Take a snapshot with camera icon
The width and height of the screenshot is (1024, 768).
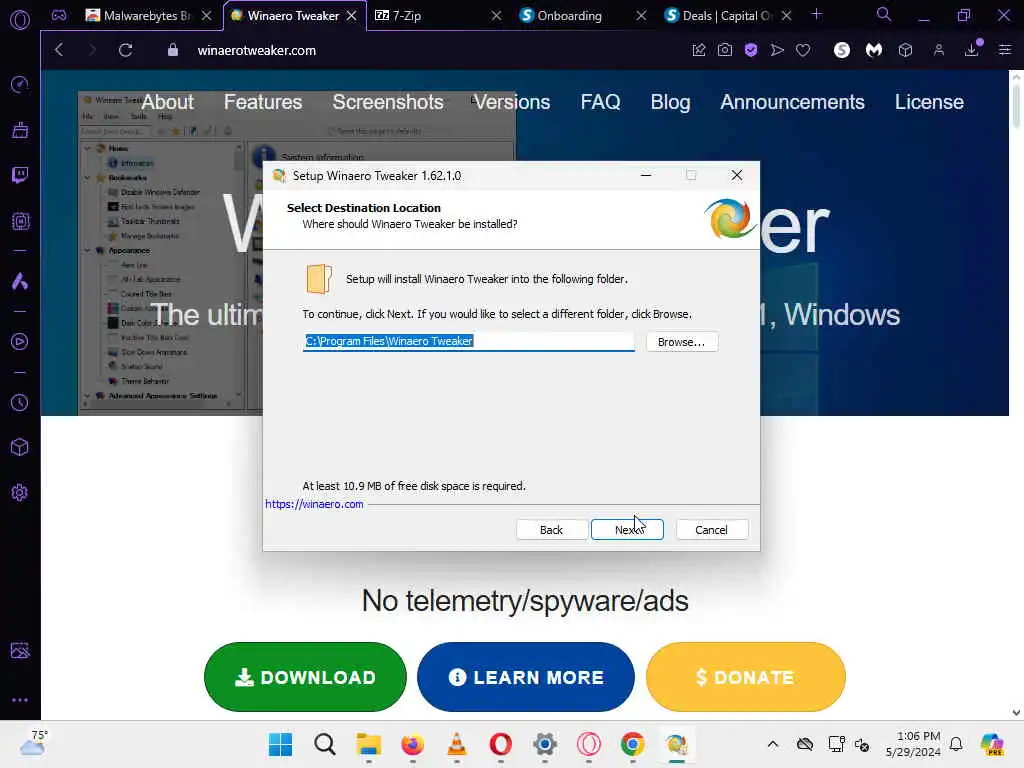click(x=725, y=50)
